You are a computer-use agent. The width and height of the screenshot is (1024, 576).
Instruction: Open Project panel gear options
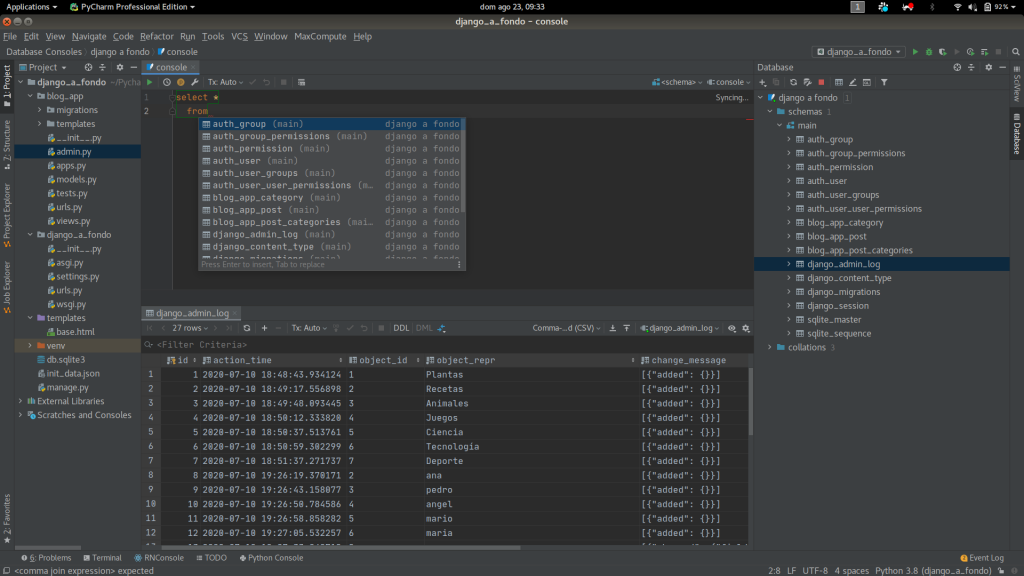(x=120, y=67)
